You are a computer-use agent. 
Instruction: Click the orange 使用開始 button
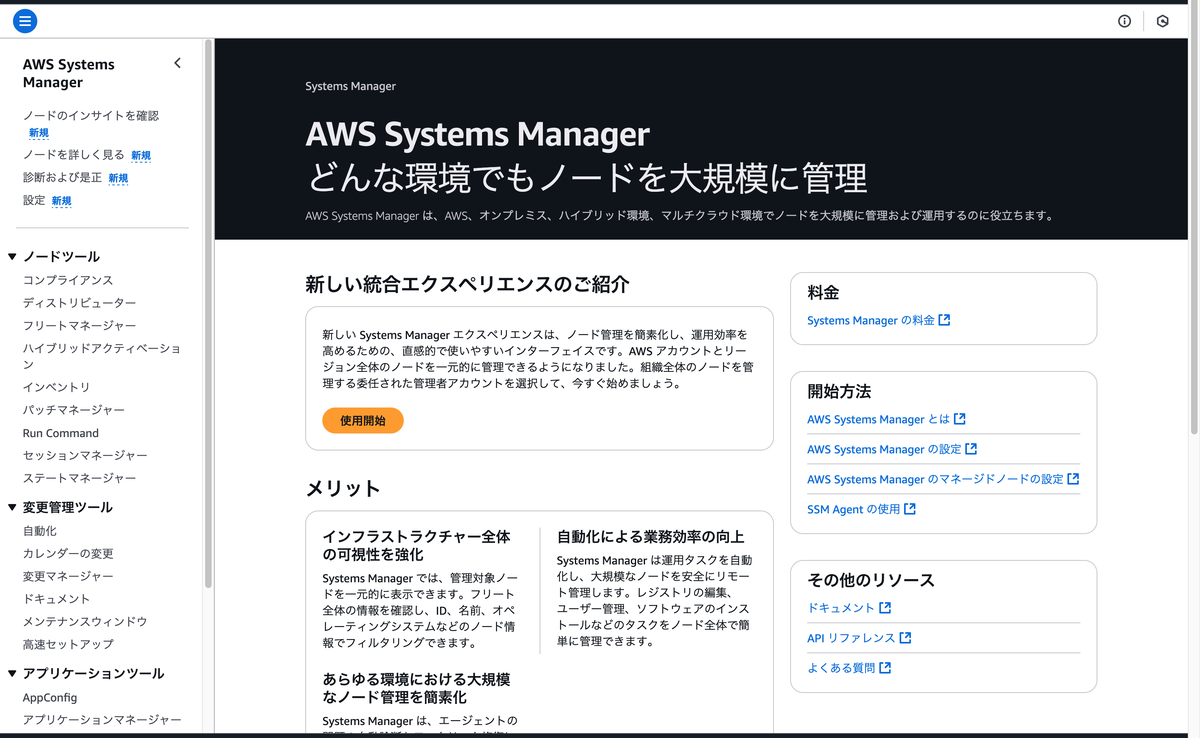coord(363,421)
